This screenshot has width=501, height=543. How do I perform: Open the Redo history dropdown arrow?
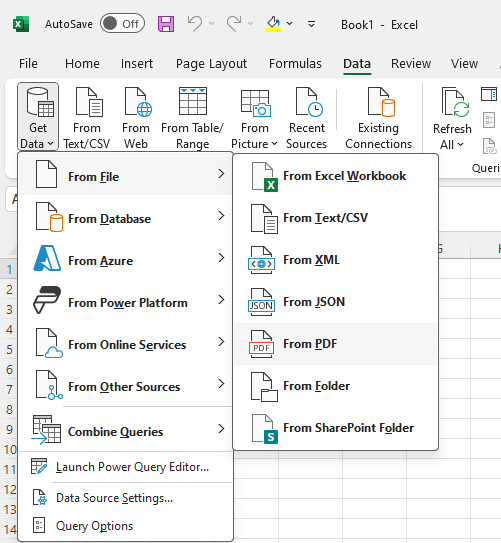(250, 24)
